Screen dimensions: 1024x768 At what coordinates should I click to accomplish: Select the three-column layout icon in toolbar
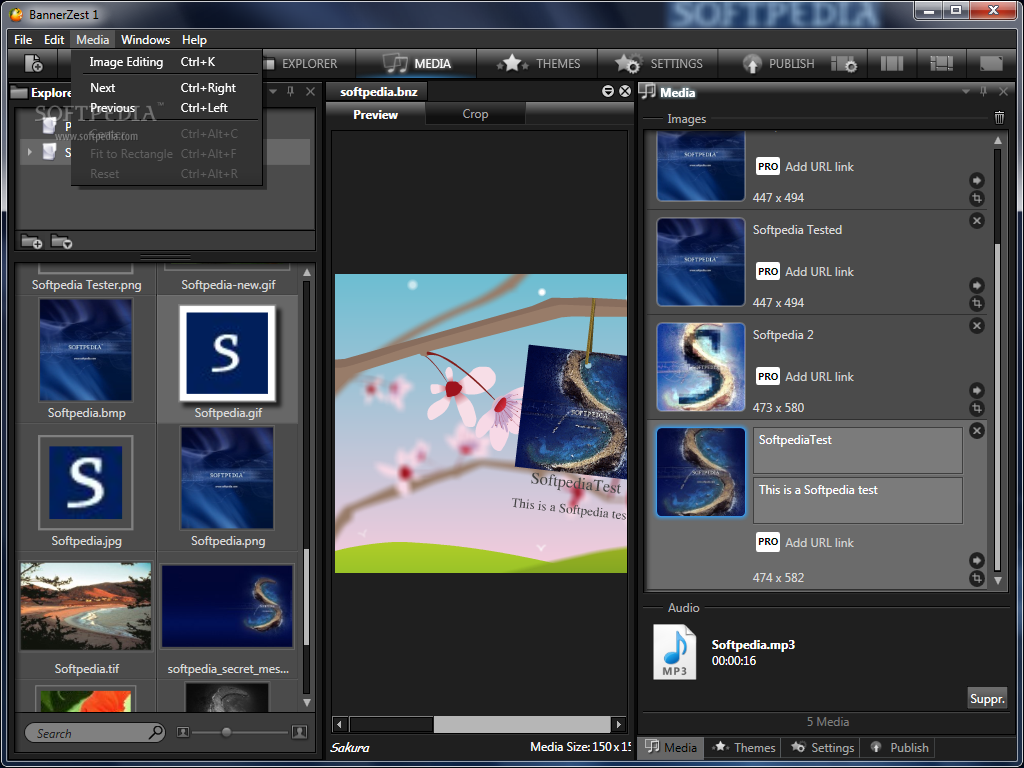click(x=891, y=63)
